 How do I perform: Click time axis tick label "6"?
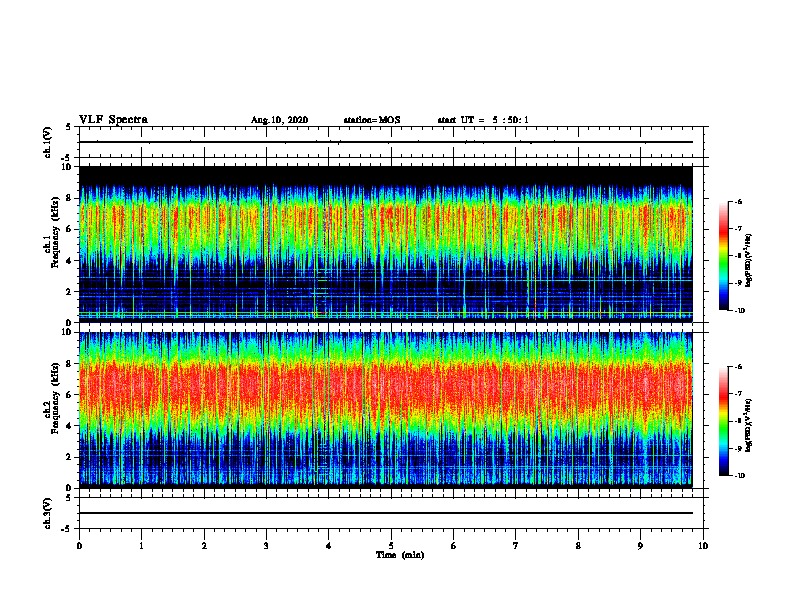pyautogui.click(x=454, y=546)
